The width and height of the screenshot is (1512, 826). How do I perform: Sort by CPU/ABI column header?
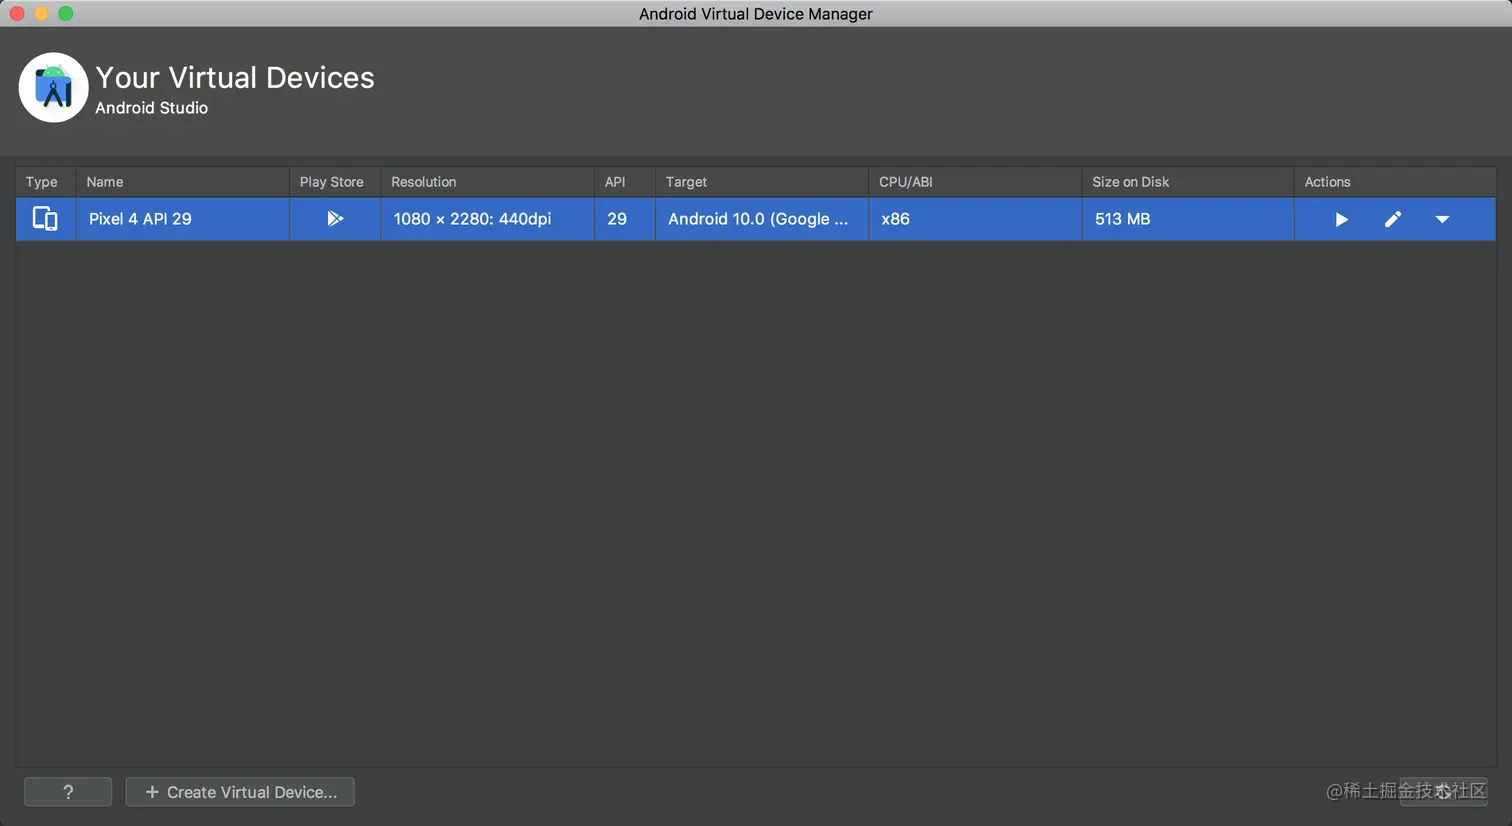(x=975, y=182)
